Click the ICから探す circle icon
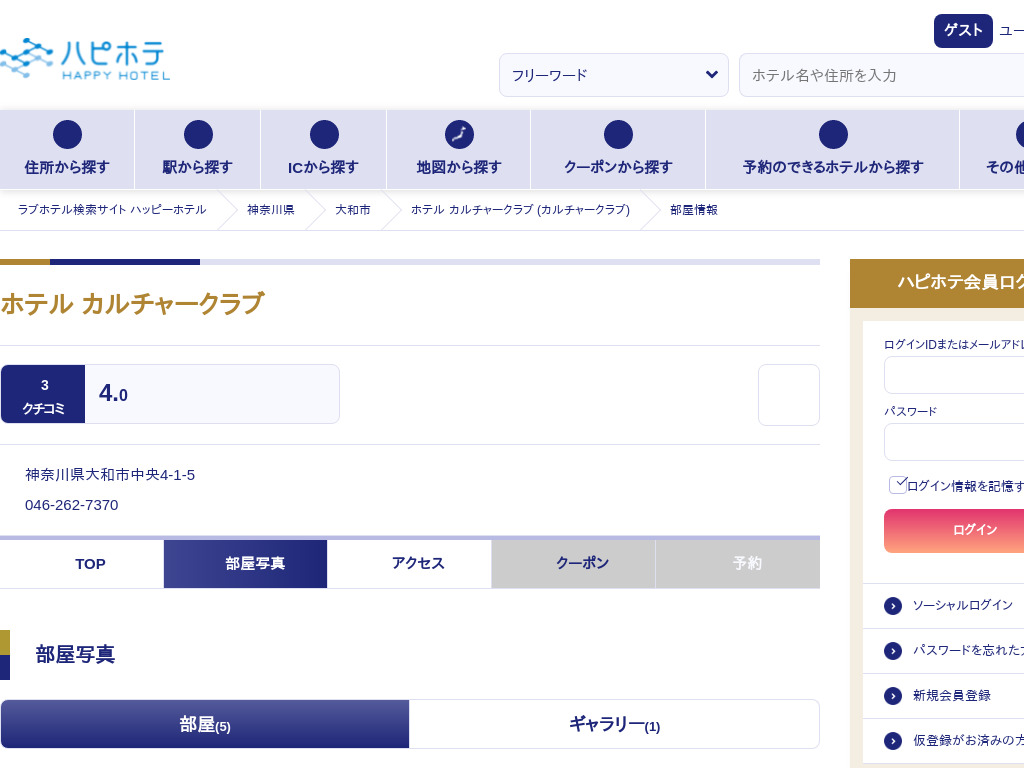1024x768 pixels. click(x=324, y=135)
